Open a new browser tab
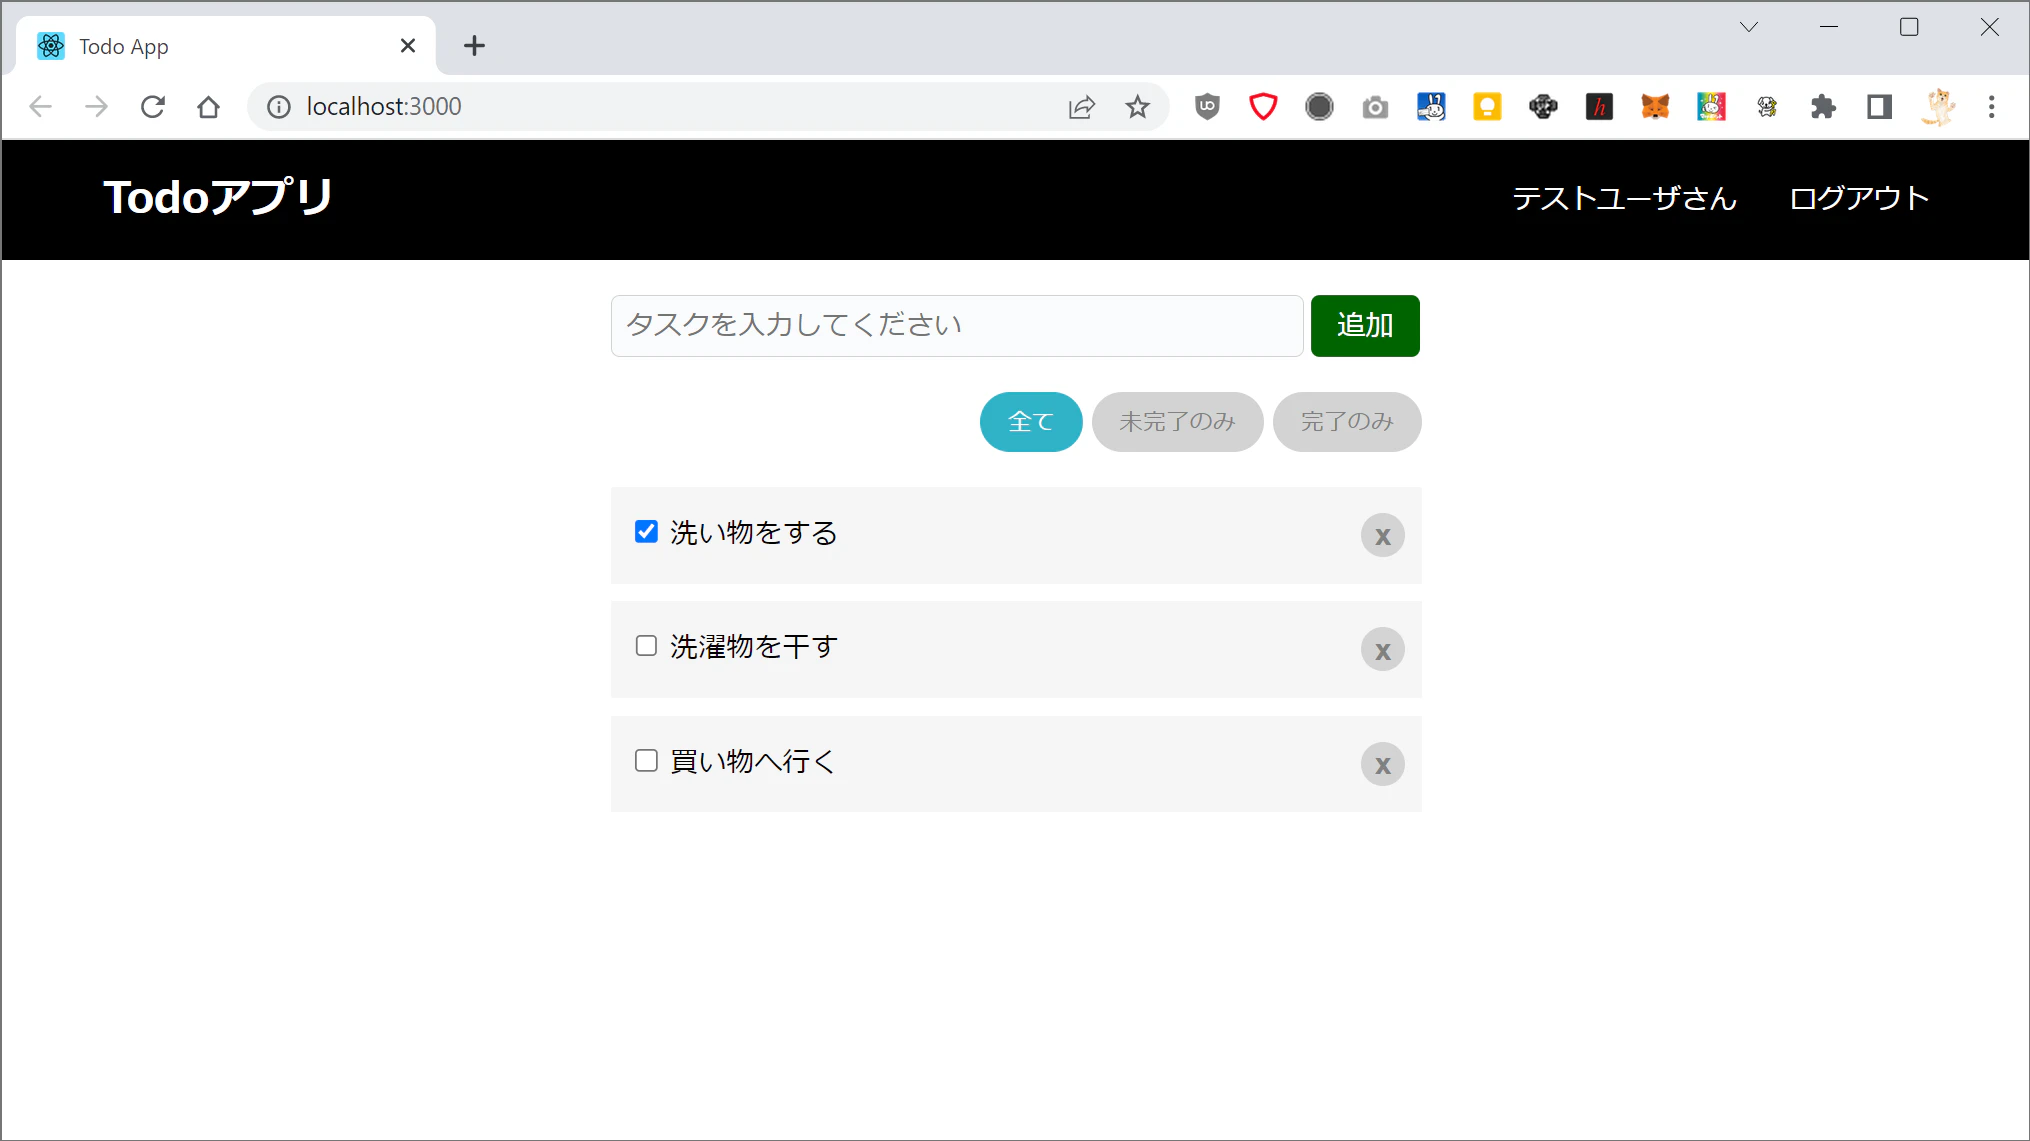Viewport: 2030px width, 1141px height. pos(474,46)
